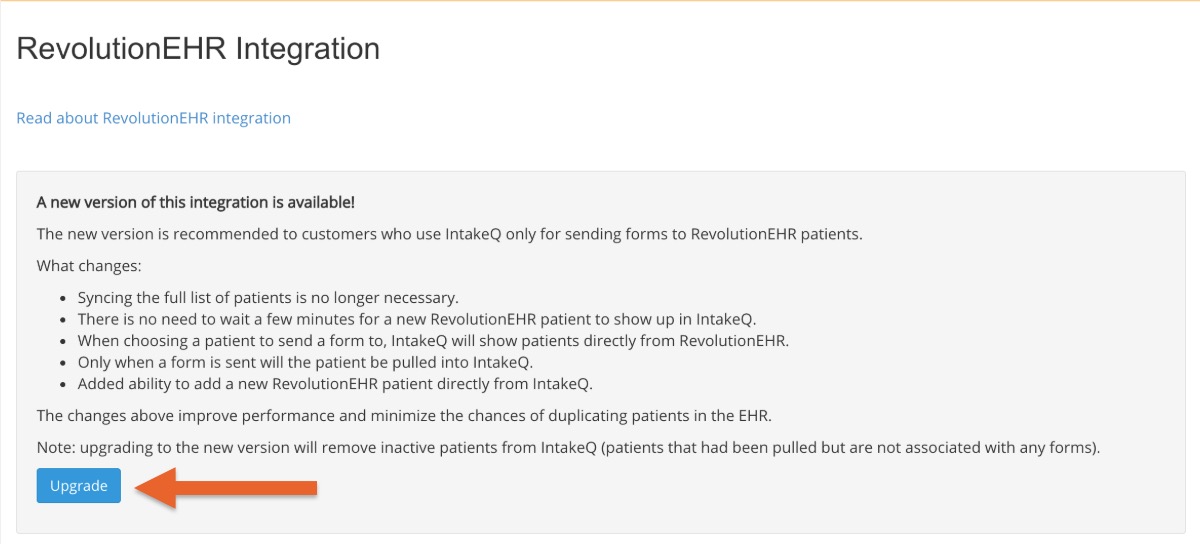The height and width of the screenshot is (547, 1200).
Task: Click the orange line atop the page
Action: (x=600, y=1)
